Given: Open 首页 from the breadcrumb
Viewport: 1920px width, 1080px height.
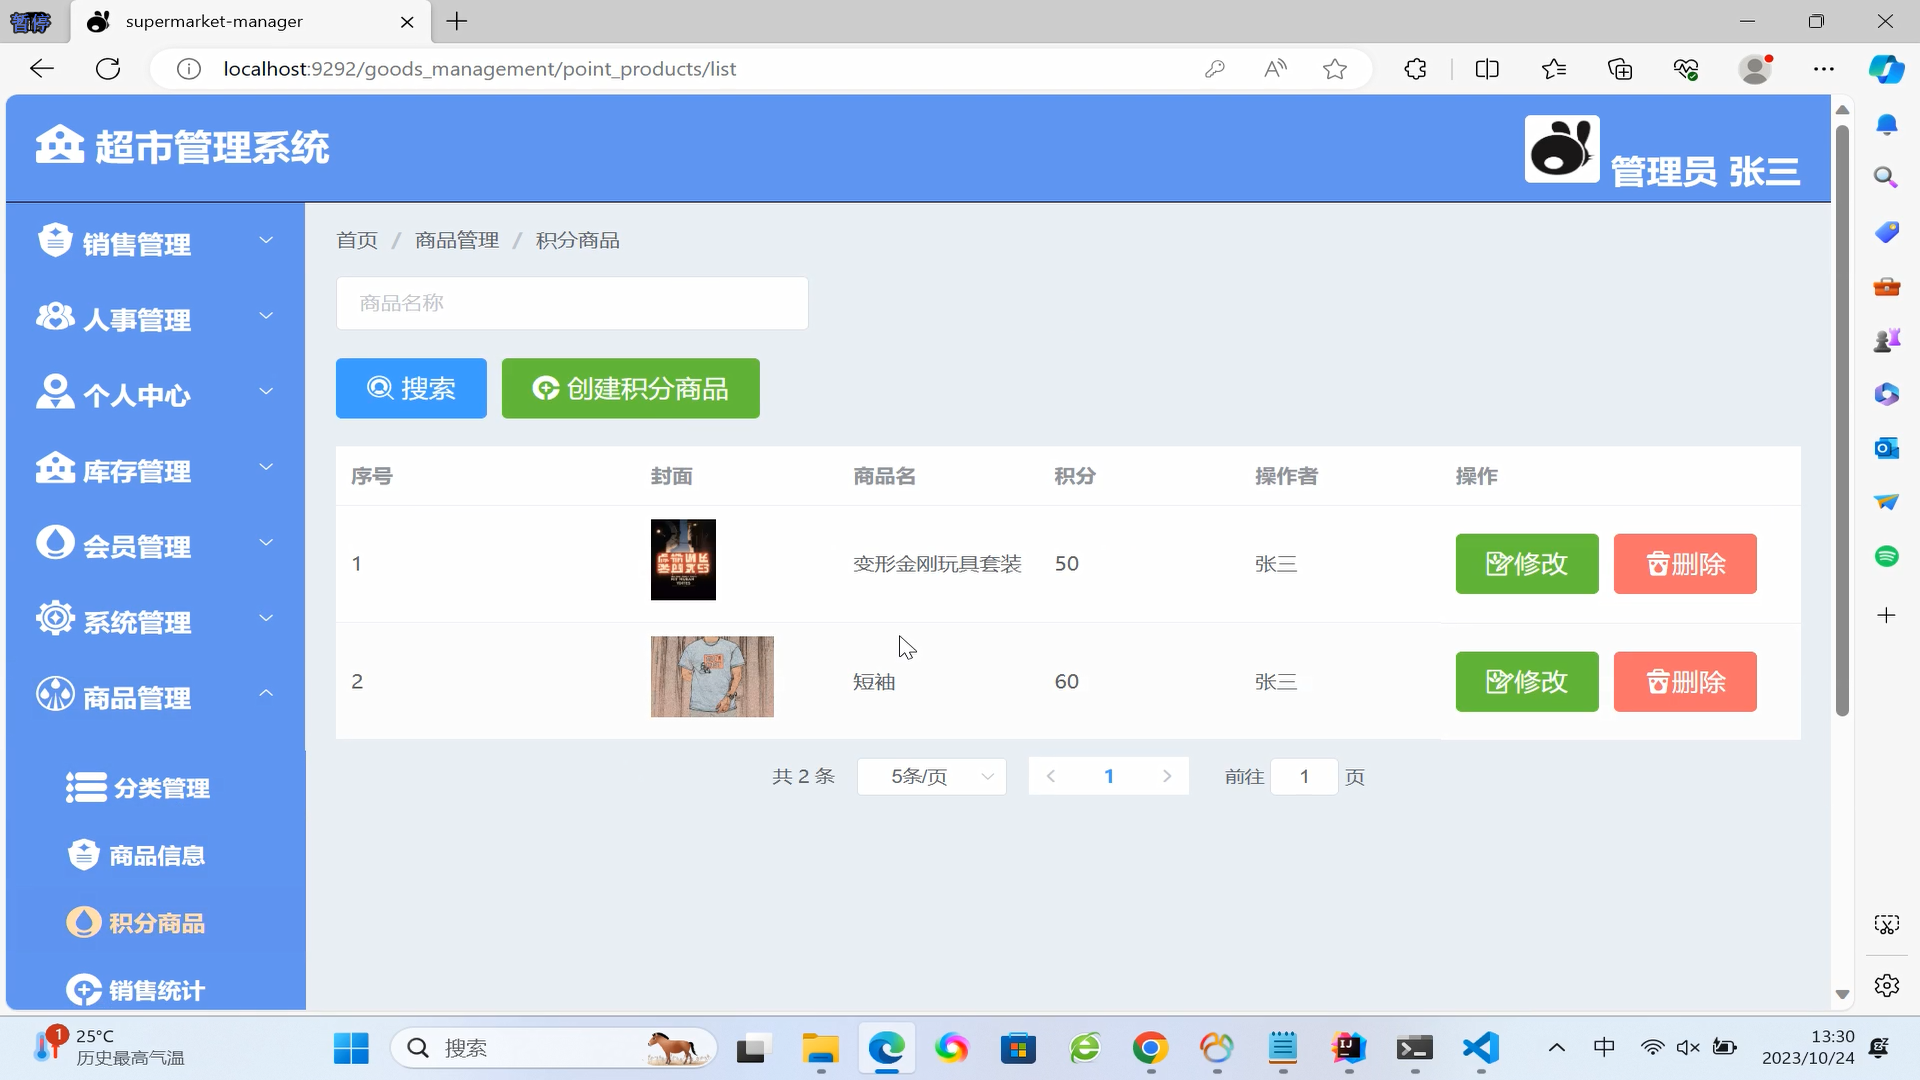Looking at the screenshot, I should [356, 240].
